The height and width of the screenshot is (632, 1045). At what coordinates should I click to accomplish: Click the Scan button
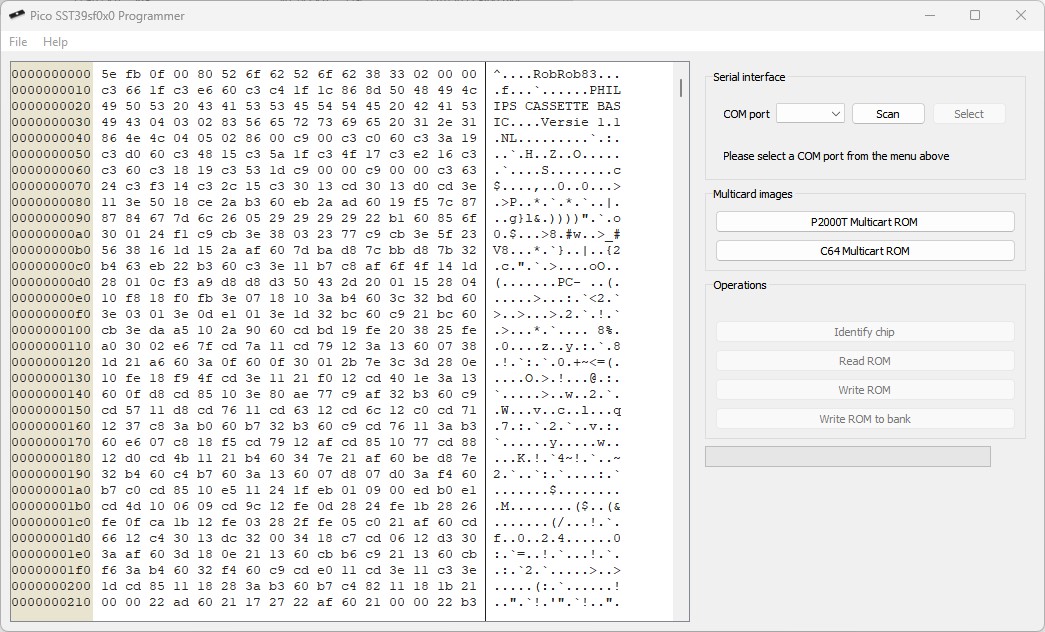[887, 114]
